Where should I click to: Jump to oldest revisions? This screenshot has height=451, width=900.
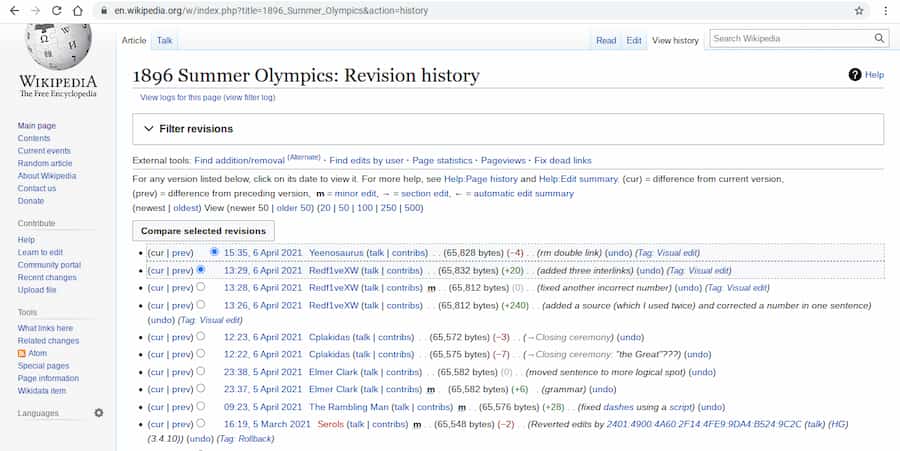tap(186, 208)
